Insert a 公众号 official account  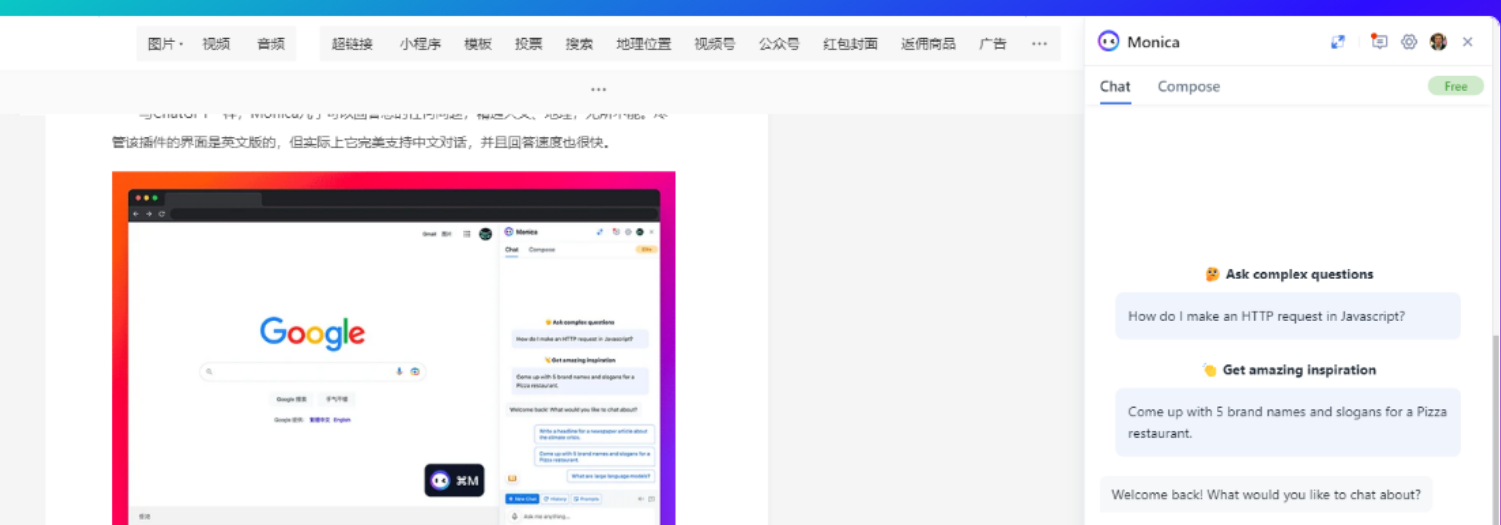coord(779,44)
